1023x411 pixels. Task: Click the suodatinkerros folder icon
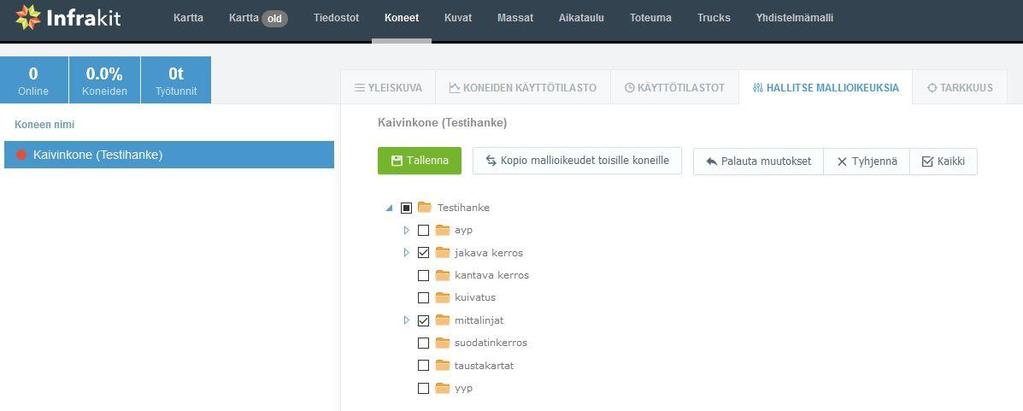pos(443,342)
